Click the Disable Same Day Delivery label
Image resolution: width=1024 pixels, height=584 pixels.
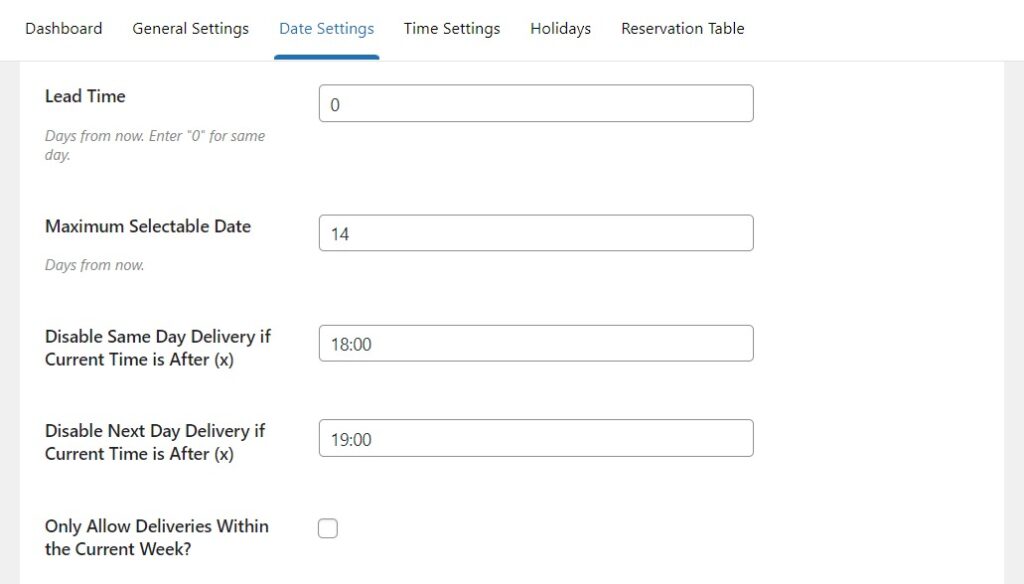click(156, 347)
